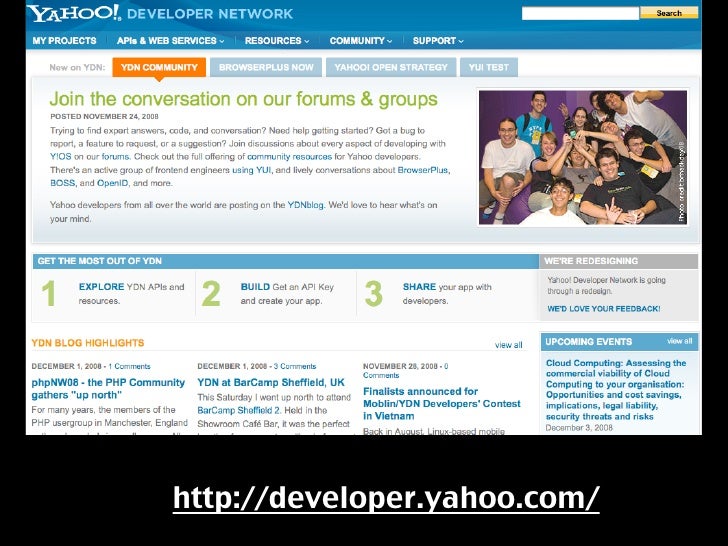Viewport: 728px width, 546px height.
Task: Click the YDN Blog Highlights heading
Action: 88,343
